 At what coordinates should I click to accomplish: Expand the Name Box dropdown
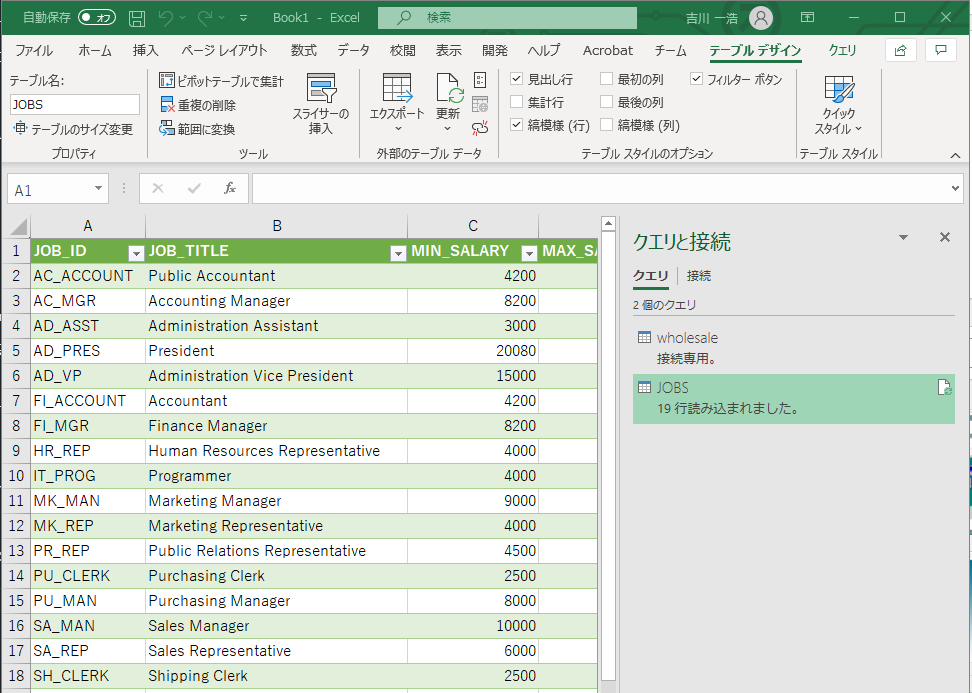click(x=98, y=189)
